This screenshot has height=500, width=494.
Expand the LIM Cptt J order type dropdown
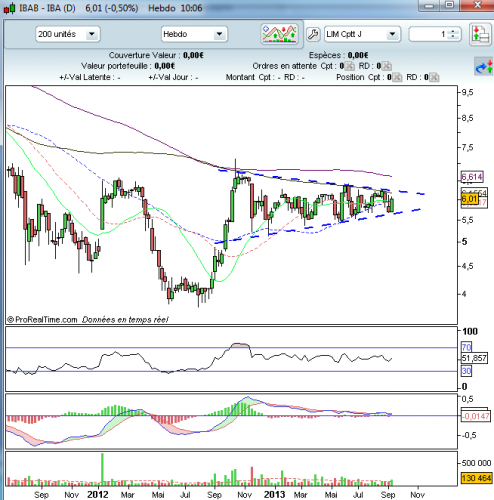pyautogui.click(x=362, y=34)
